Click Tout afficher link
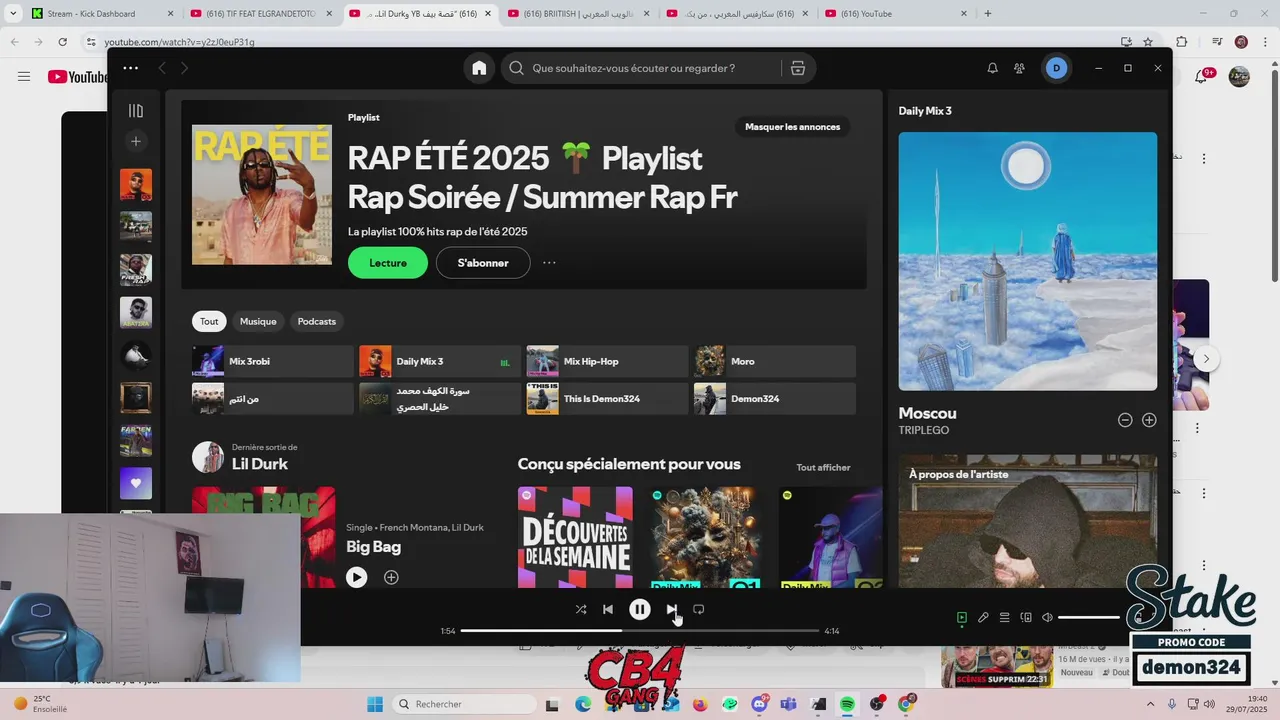1280x720 pixels. click(x=823, y=467)
